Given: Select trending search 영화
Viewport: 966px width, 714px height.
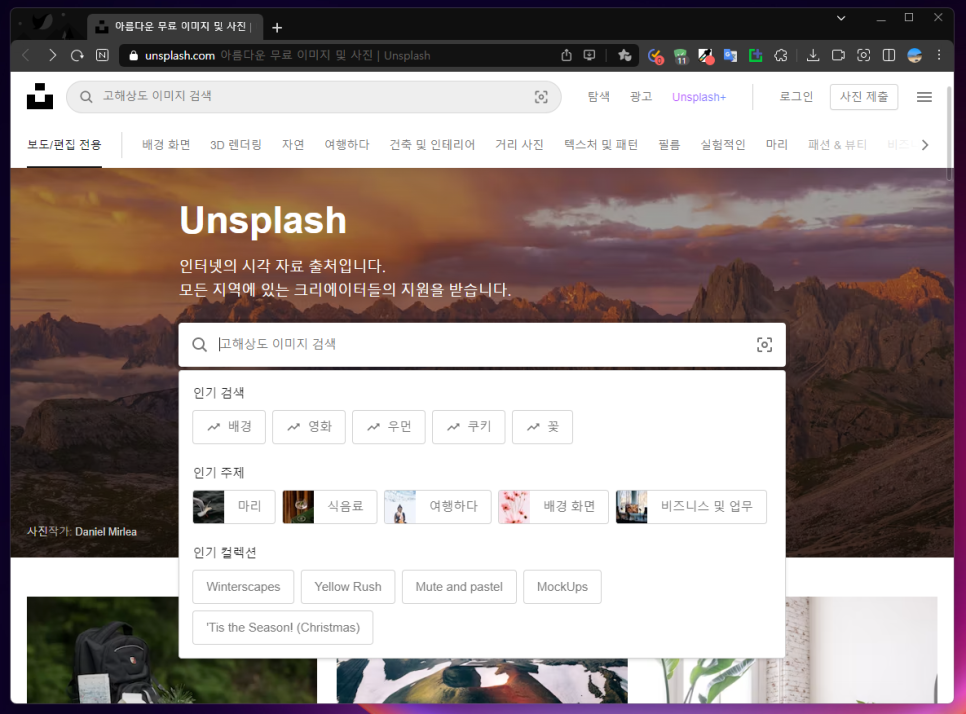Looking at the screenshot, I should (x=309, y=427).
